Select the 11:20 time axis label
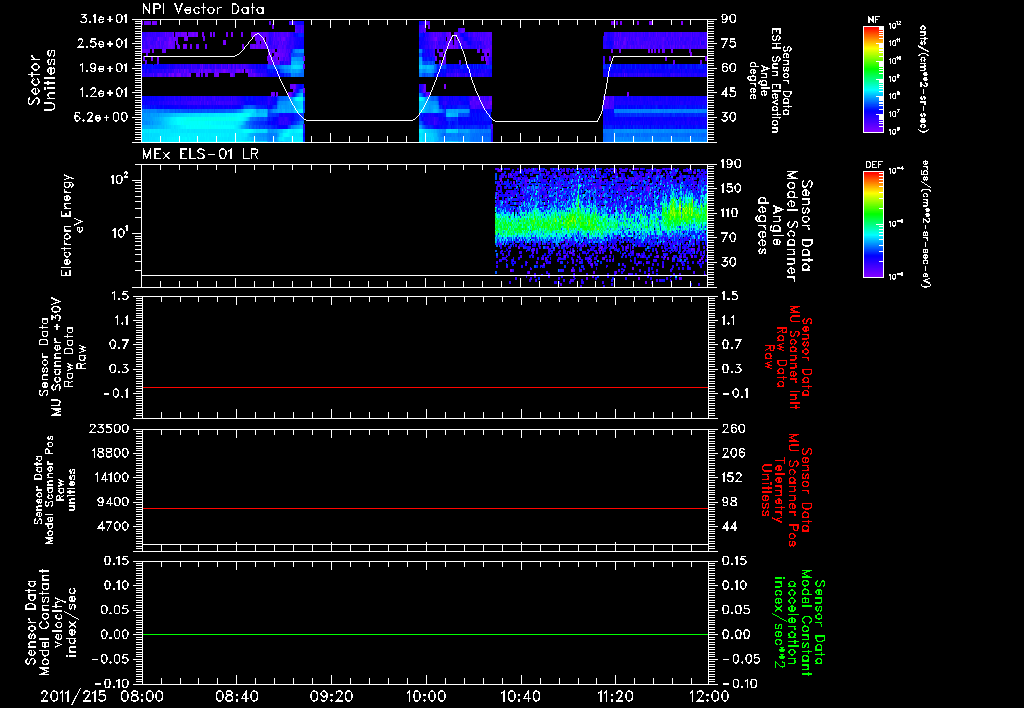The height and width of the screenshot is (708, 1024). (x=615, y=695)
